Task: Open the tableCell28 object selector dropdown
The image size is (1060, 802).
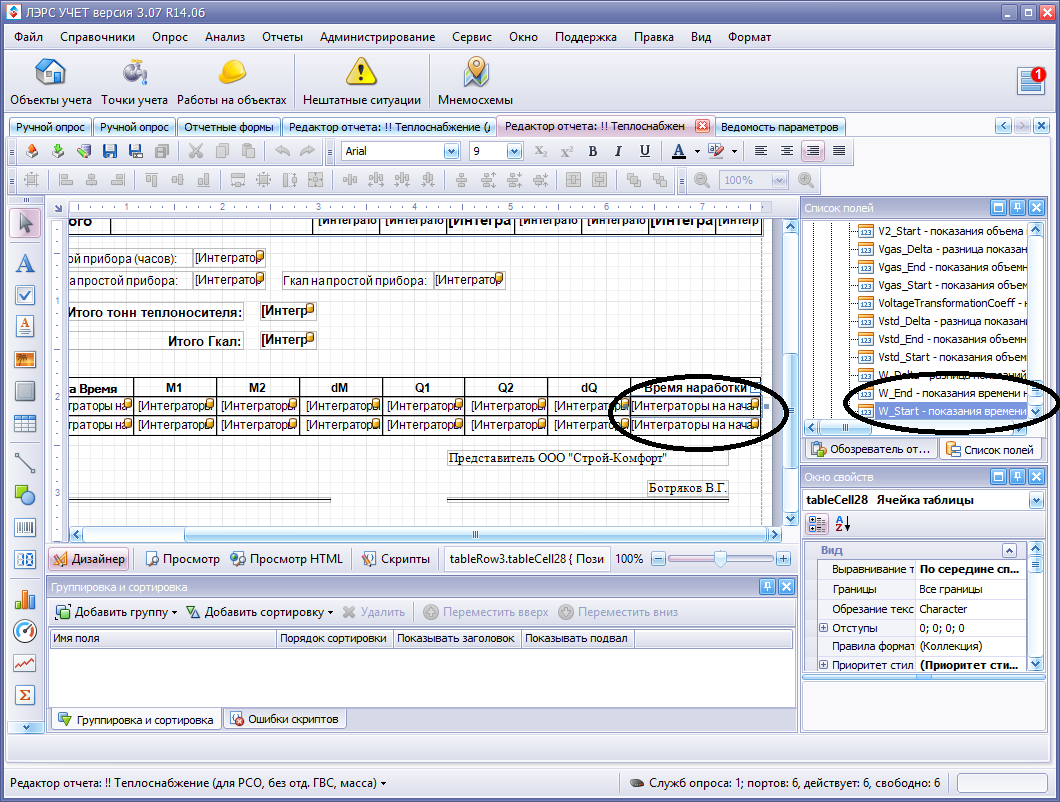Action: [x=1036, y=500]
